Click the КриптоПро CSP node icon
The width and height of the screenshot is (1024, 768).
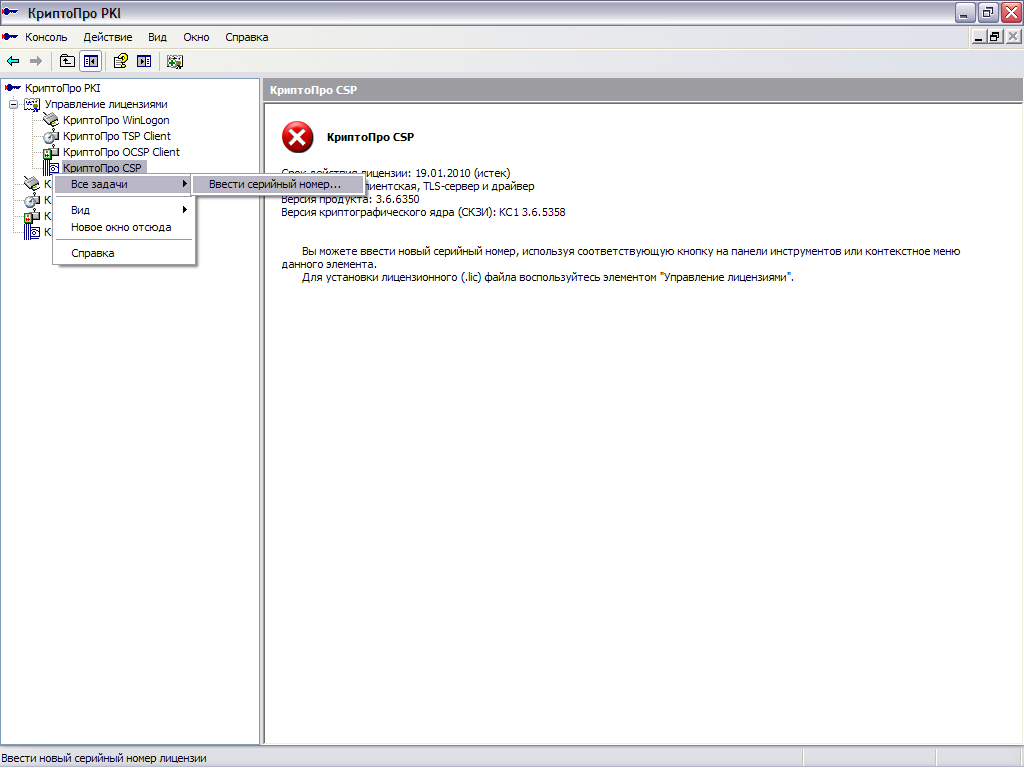[51, 168]
